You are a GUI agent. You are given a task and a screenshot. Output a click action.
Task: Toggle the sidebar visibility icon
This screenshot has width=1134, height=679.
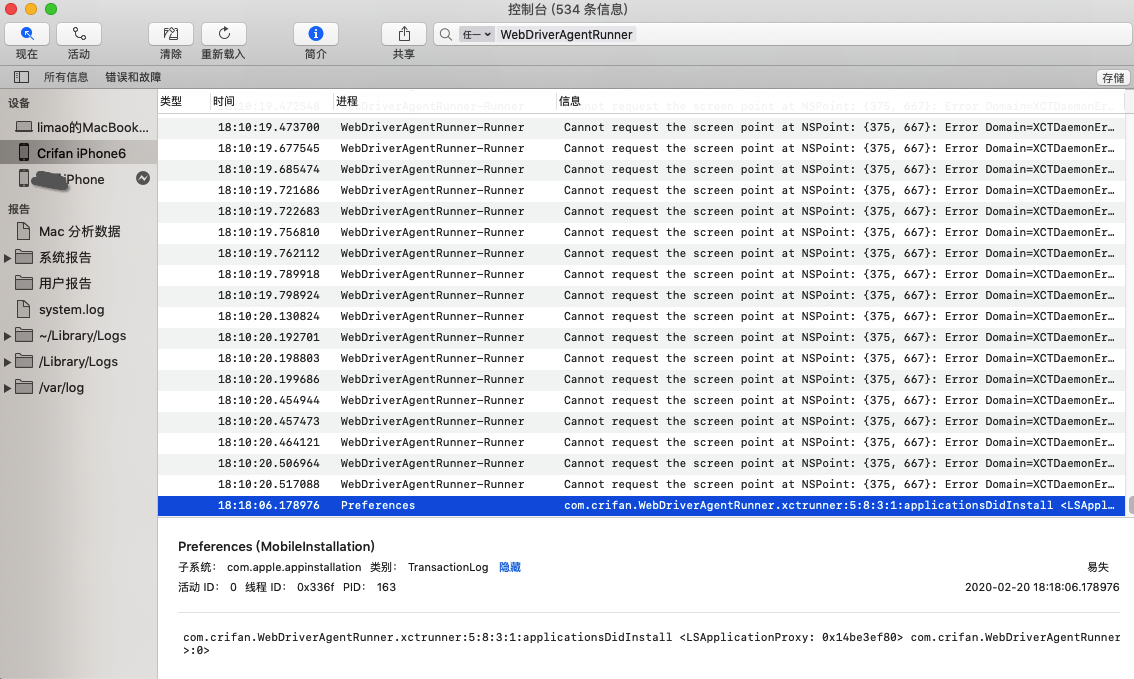click(22, 77)
